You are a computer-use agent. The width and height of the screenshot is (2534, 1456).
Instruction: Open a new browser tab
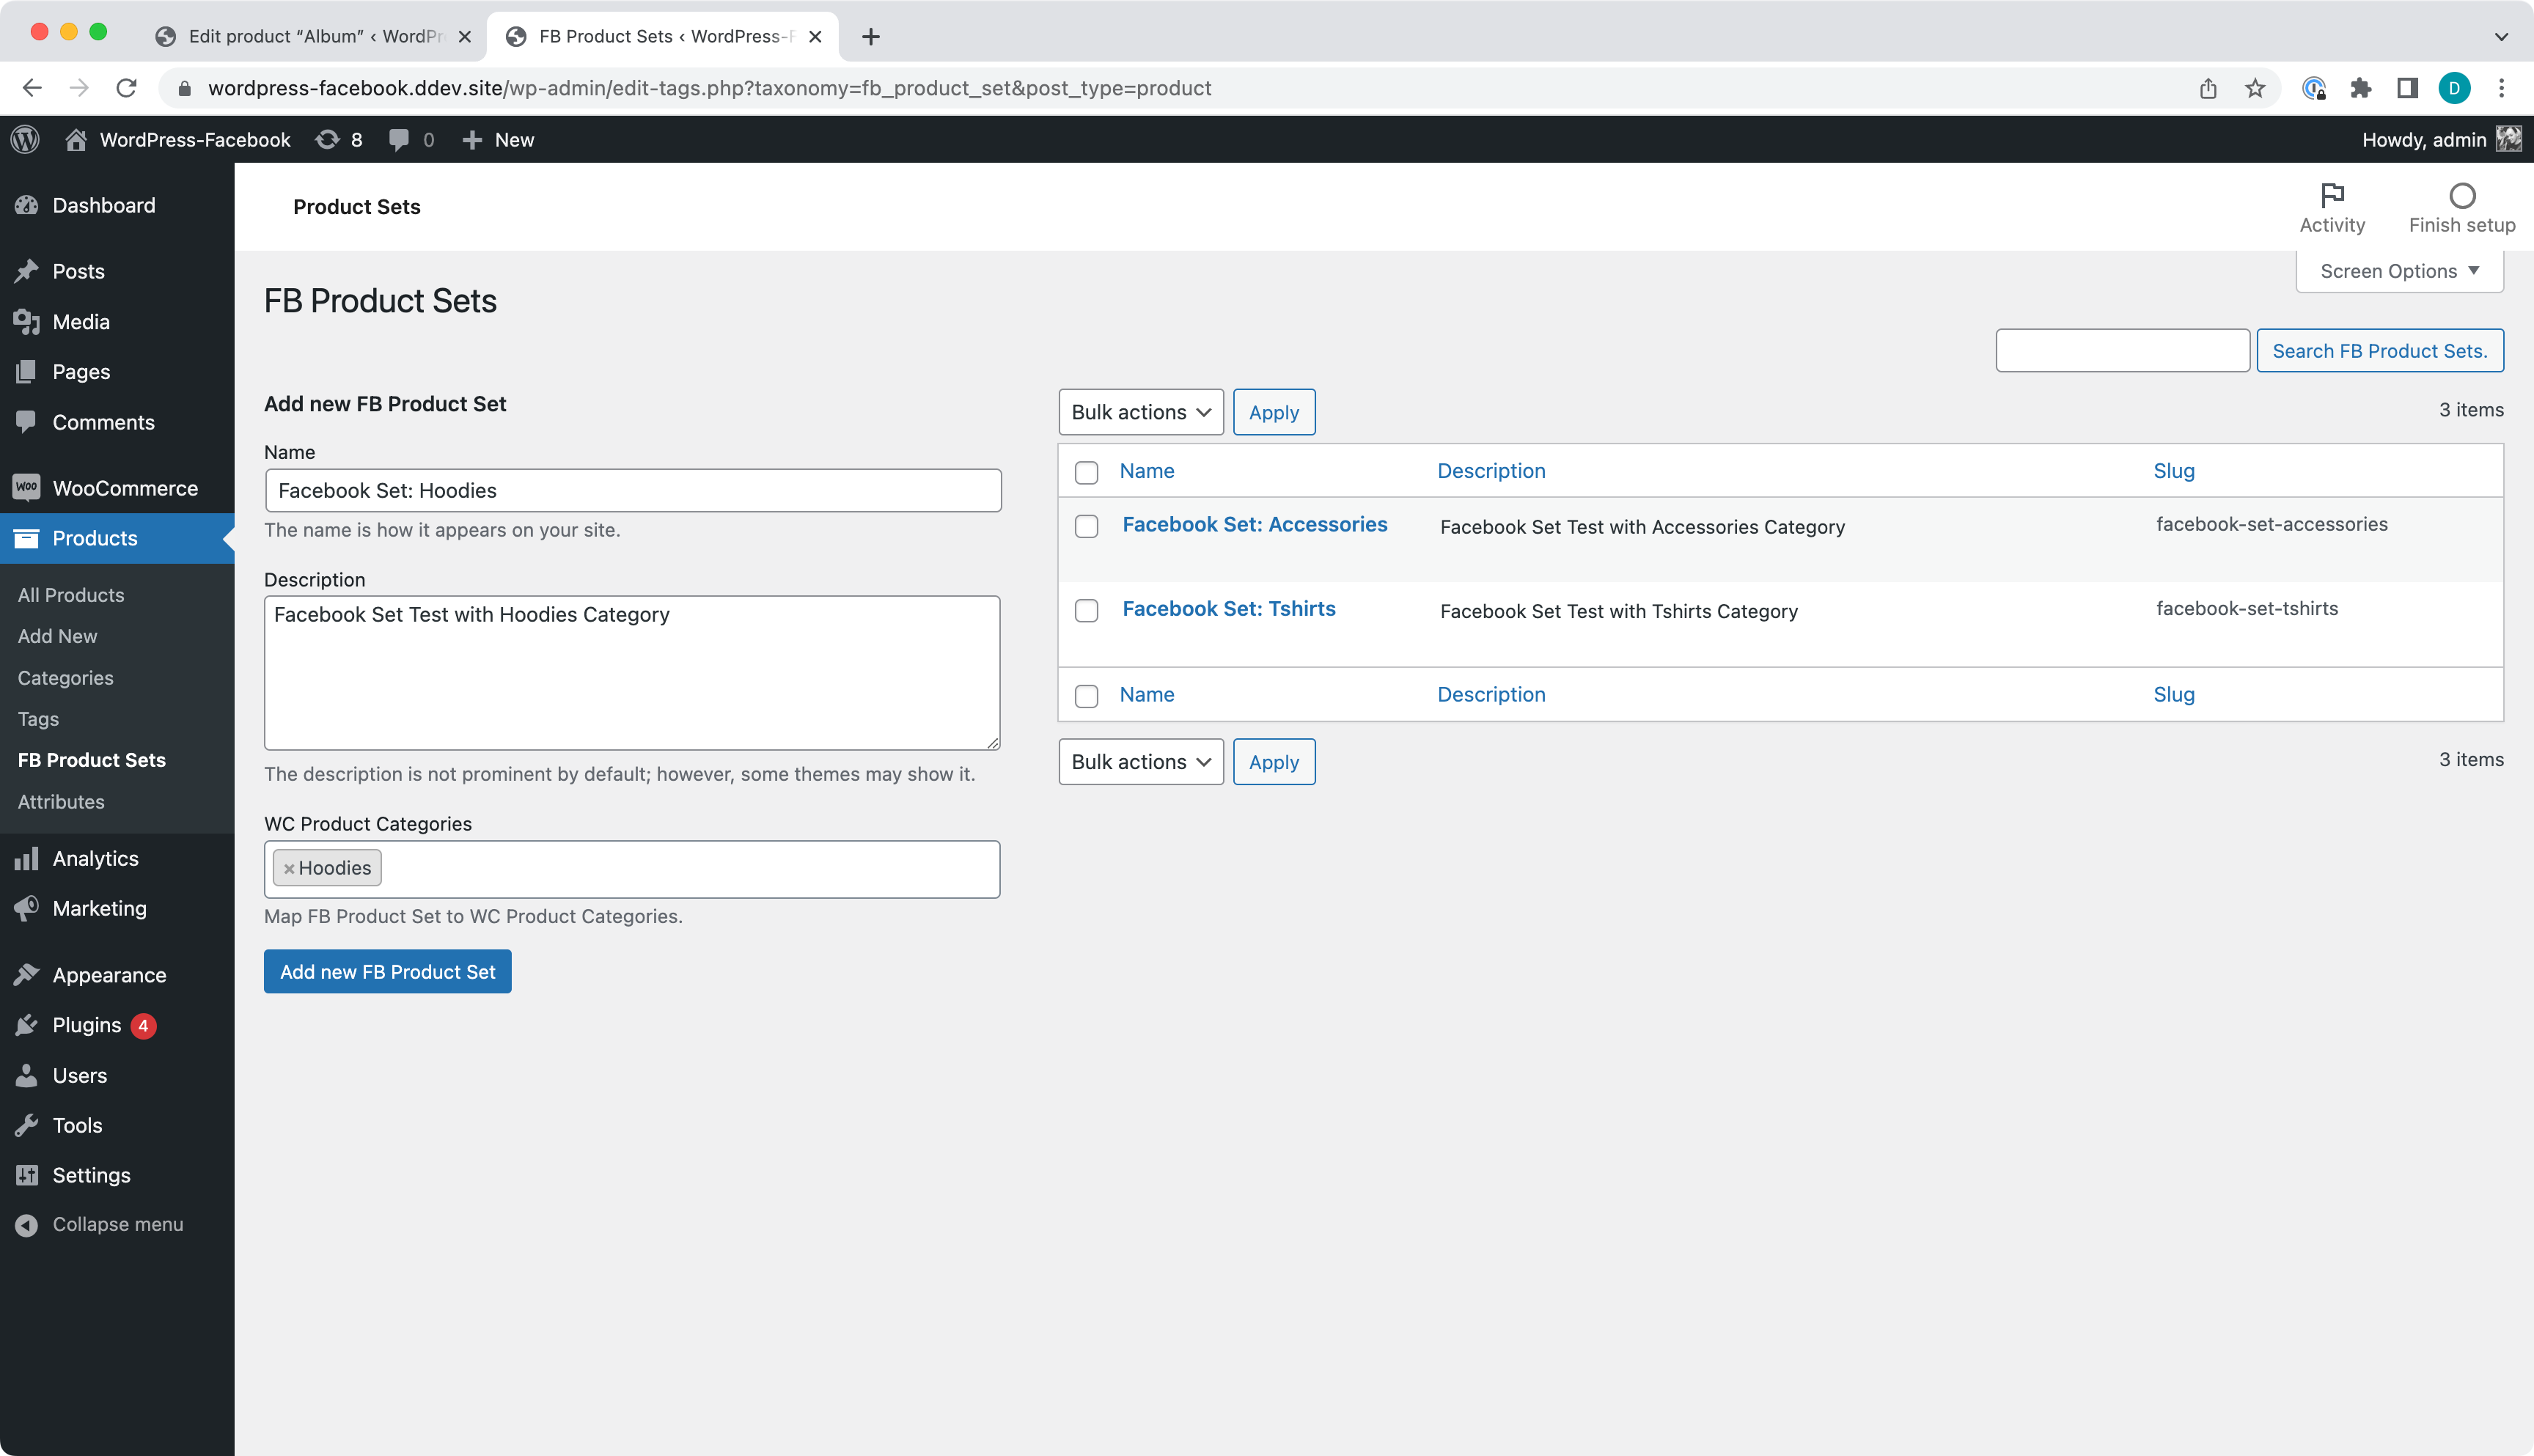coord(871,36)
